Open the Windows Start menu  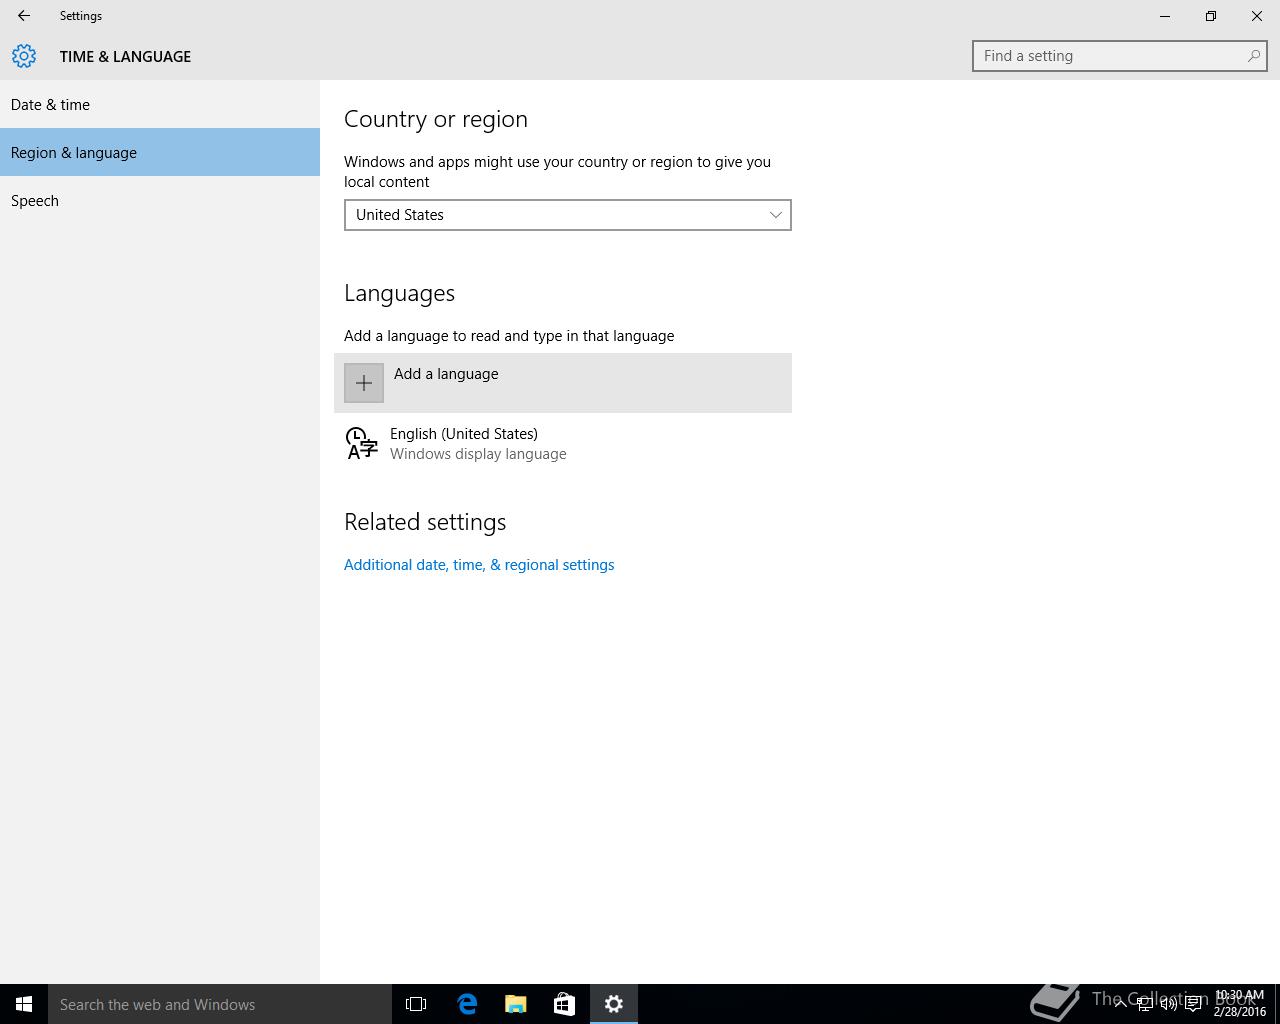tap(24, 1004)
